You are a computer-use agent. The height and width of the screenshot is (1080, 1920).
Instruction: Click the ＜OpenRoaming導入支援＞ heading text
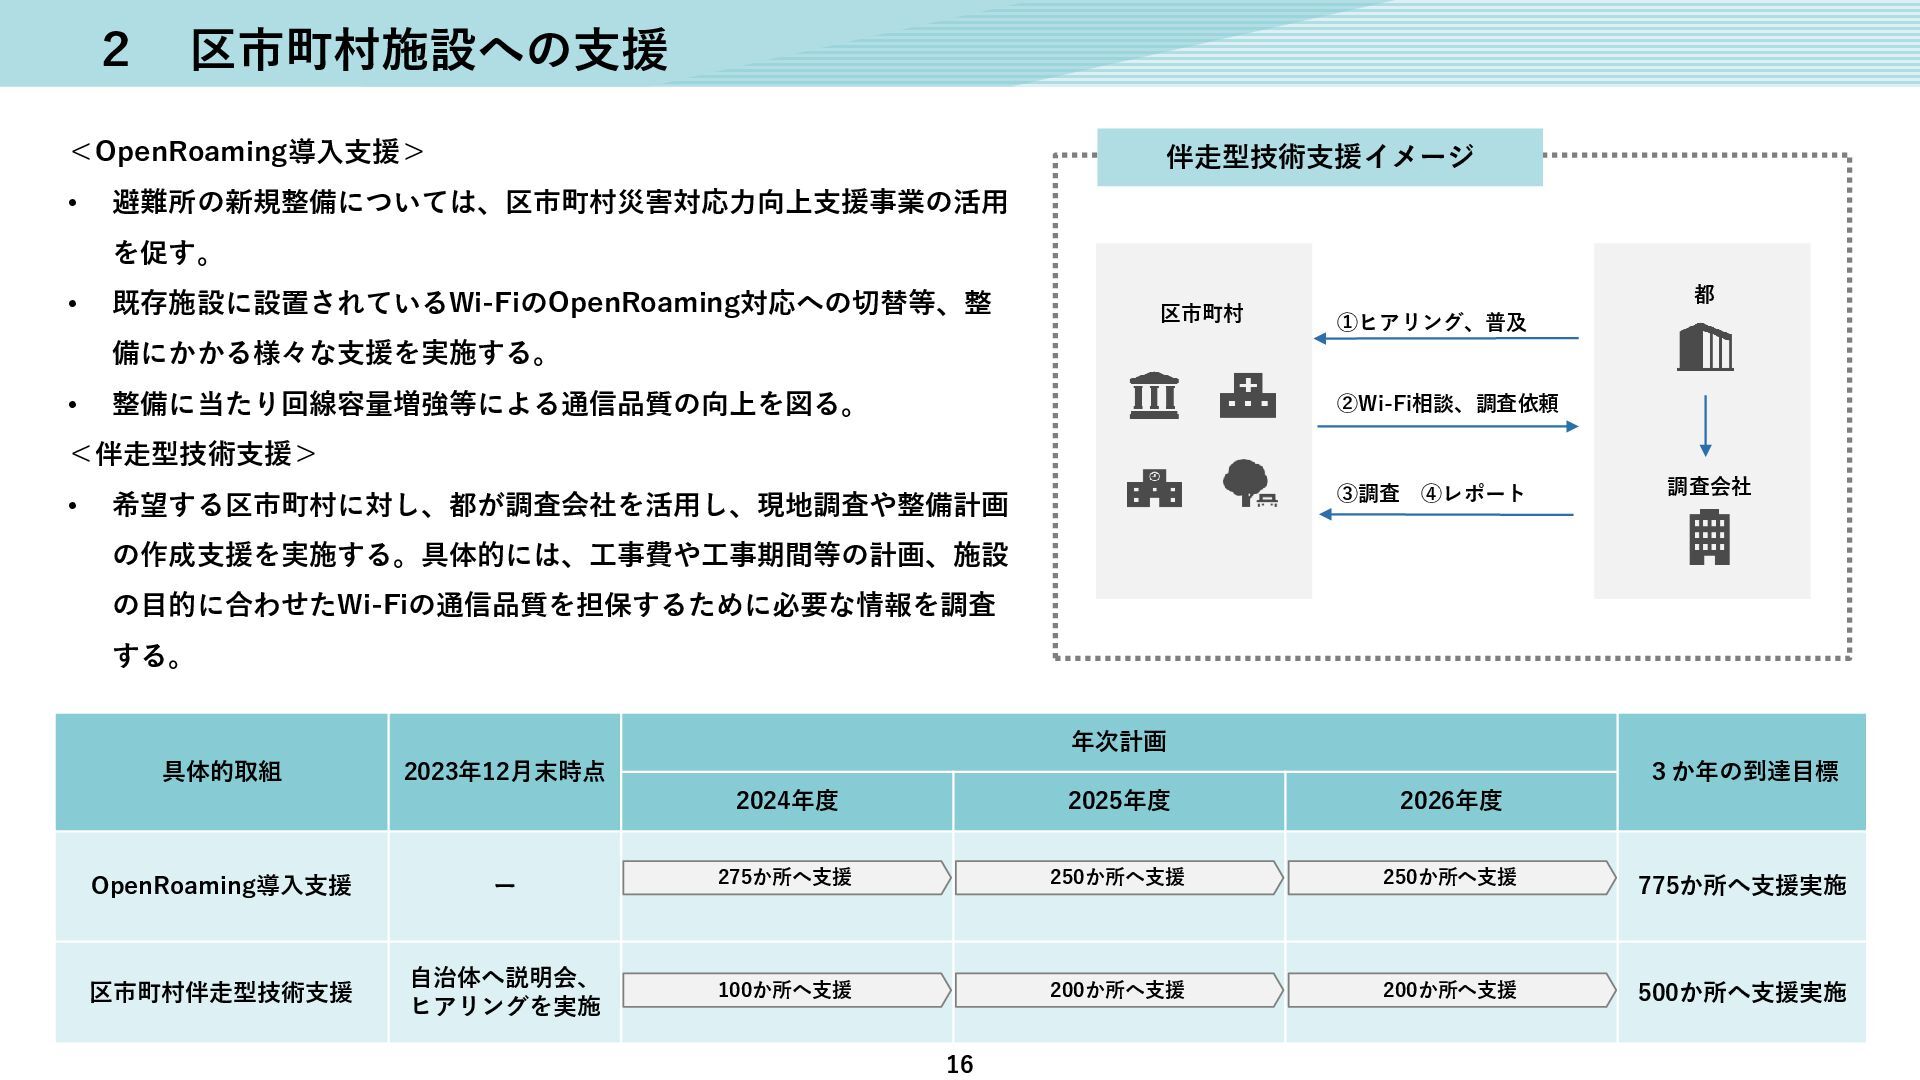247,152
